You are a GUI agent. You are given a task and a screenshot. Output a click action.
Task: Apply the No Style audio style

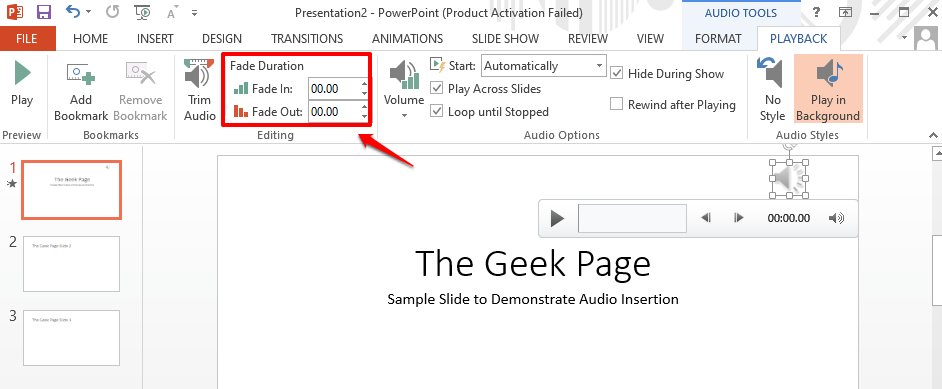[772, 89]
